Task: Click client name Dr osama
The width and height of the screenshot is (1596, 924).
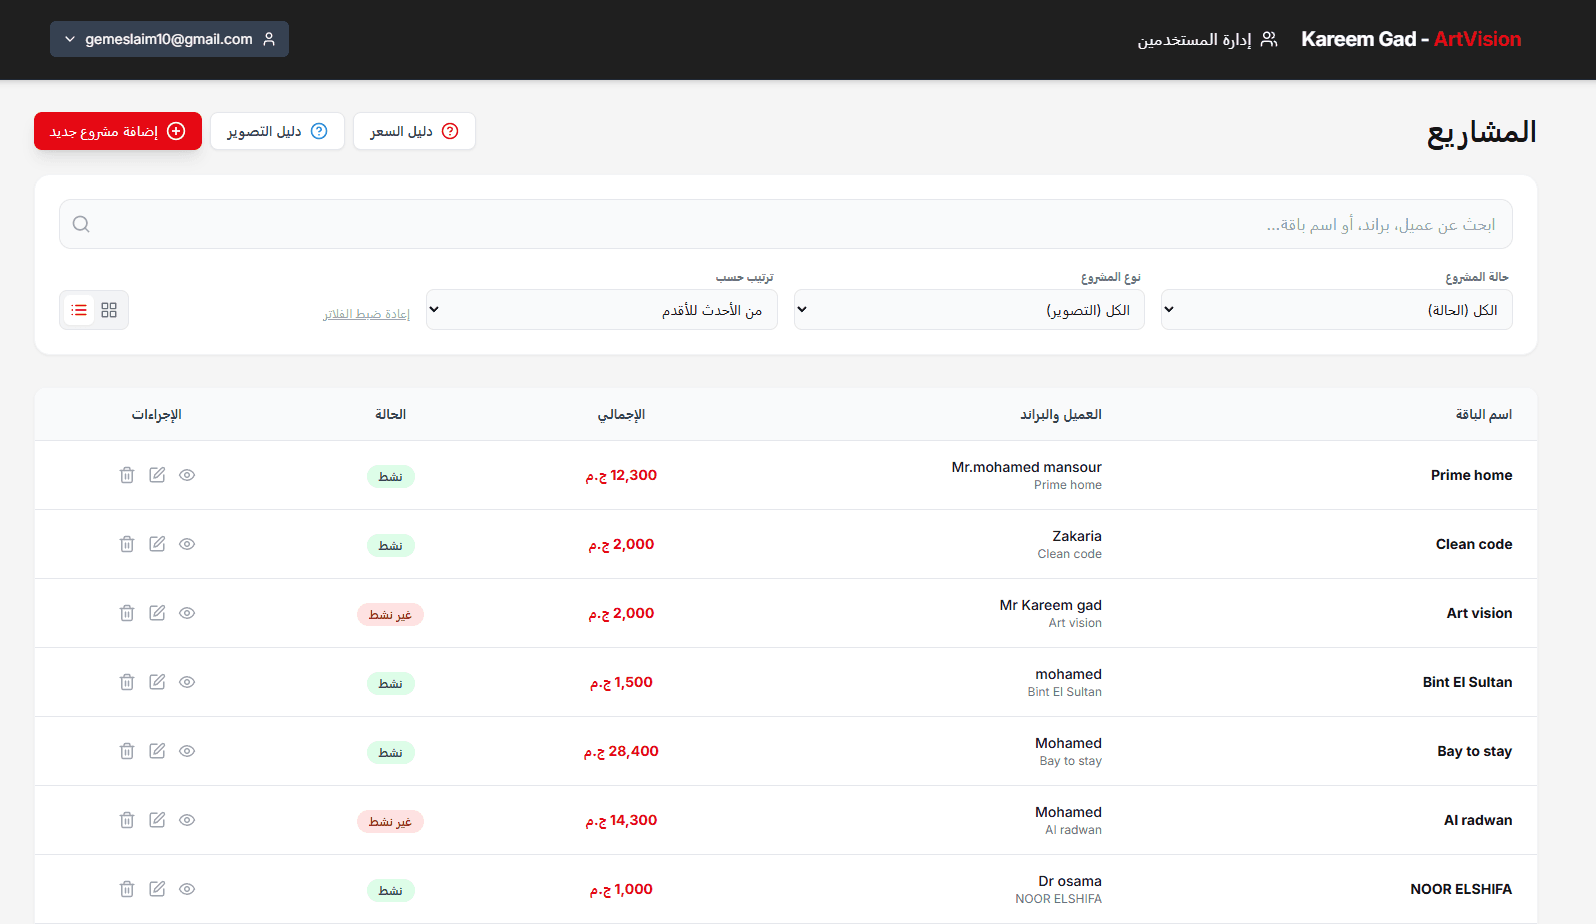Action: point(1070,881)
